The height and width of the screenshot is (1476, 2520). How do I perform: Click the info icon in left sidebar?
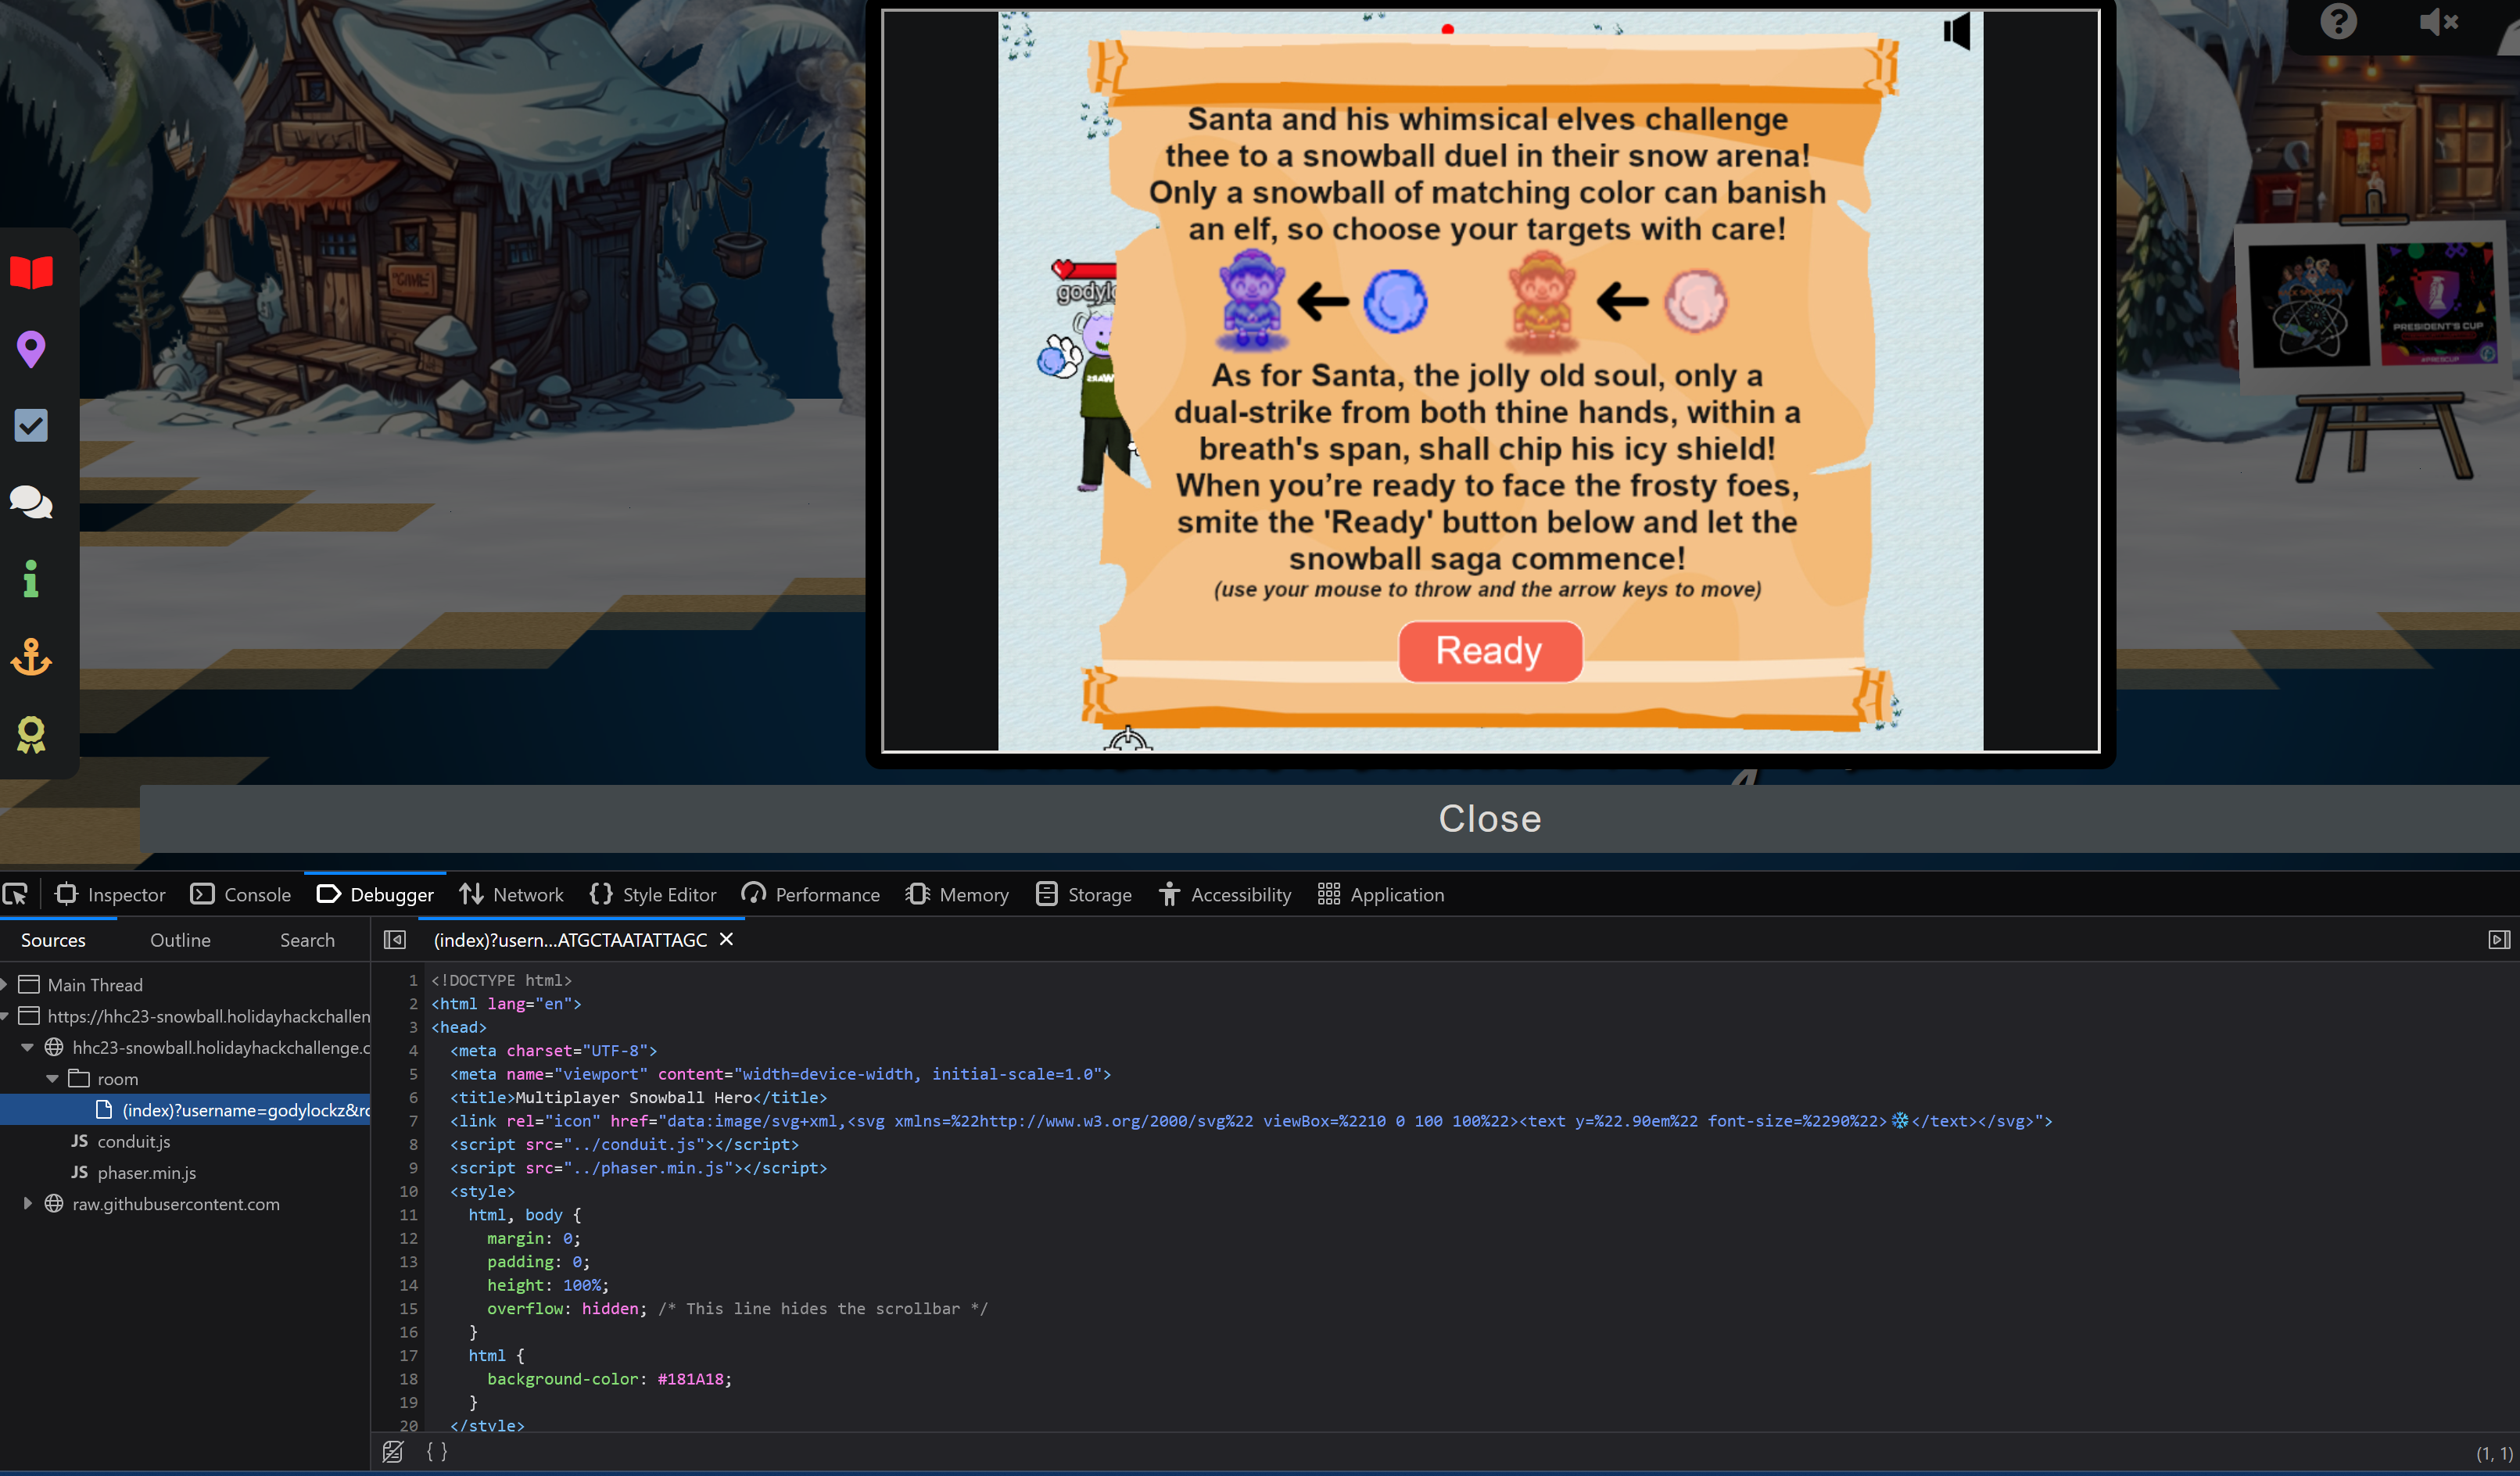[30, 580]
